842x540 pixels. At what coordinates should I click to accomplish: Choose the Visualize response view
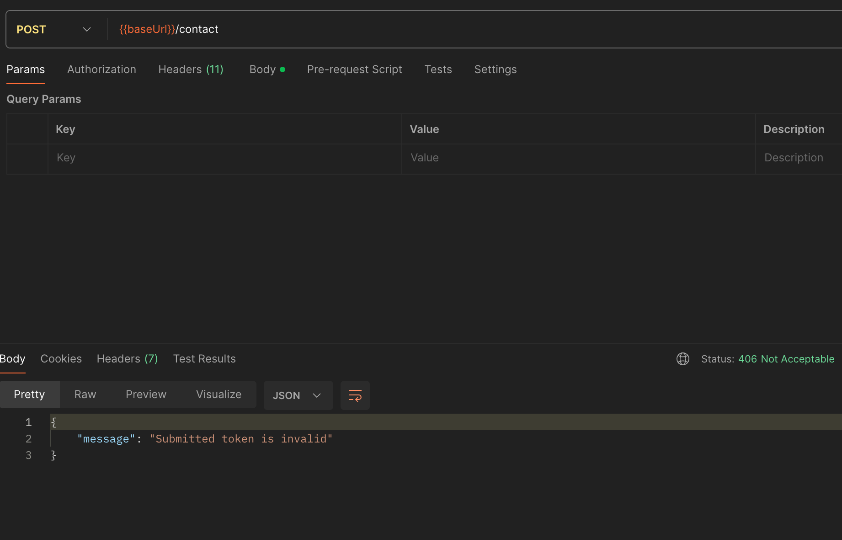[219, 395]
